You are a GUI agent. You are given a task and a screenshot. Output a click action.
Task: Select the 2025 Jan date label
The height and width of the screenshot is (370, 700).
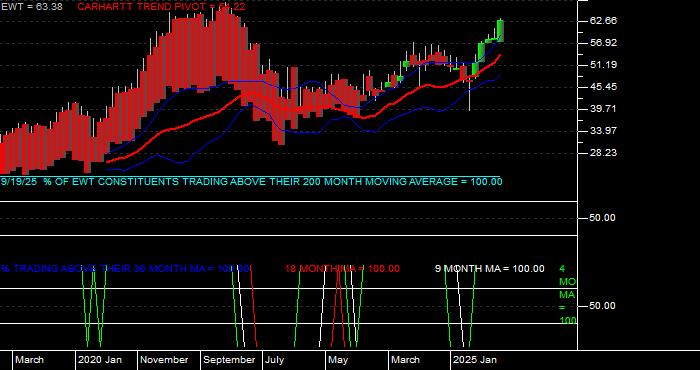pyautogui.click(x=475, y=360)
